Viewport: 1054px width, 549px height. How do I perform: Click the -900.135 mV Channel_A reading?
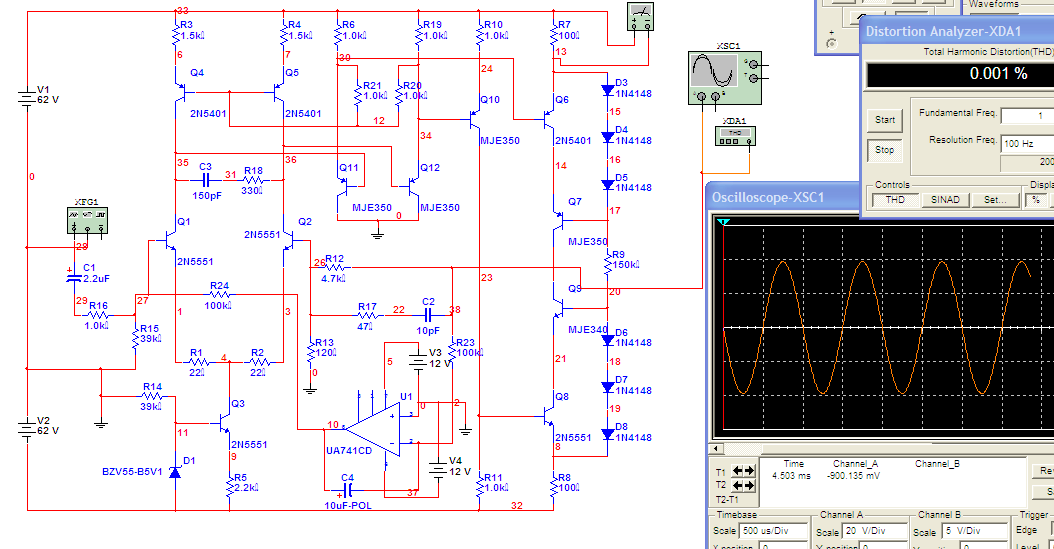point(853,476)
